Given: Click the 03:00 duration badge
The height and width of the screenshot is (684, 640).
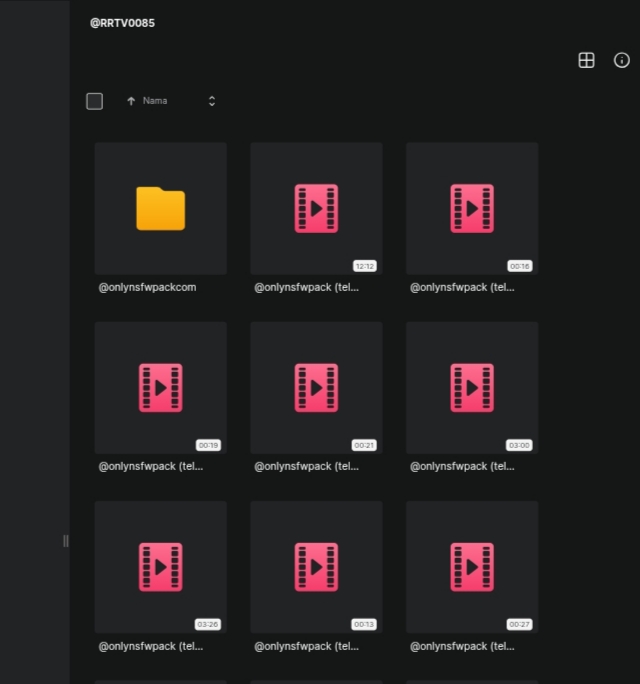Looking at the screenshot, I should point(519,445).
